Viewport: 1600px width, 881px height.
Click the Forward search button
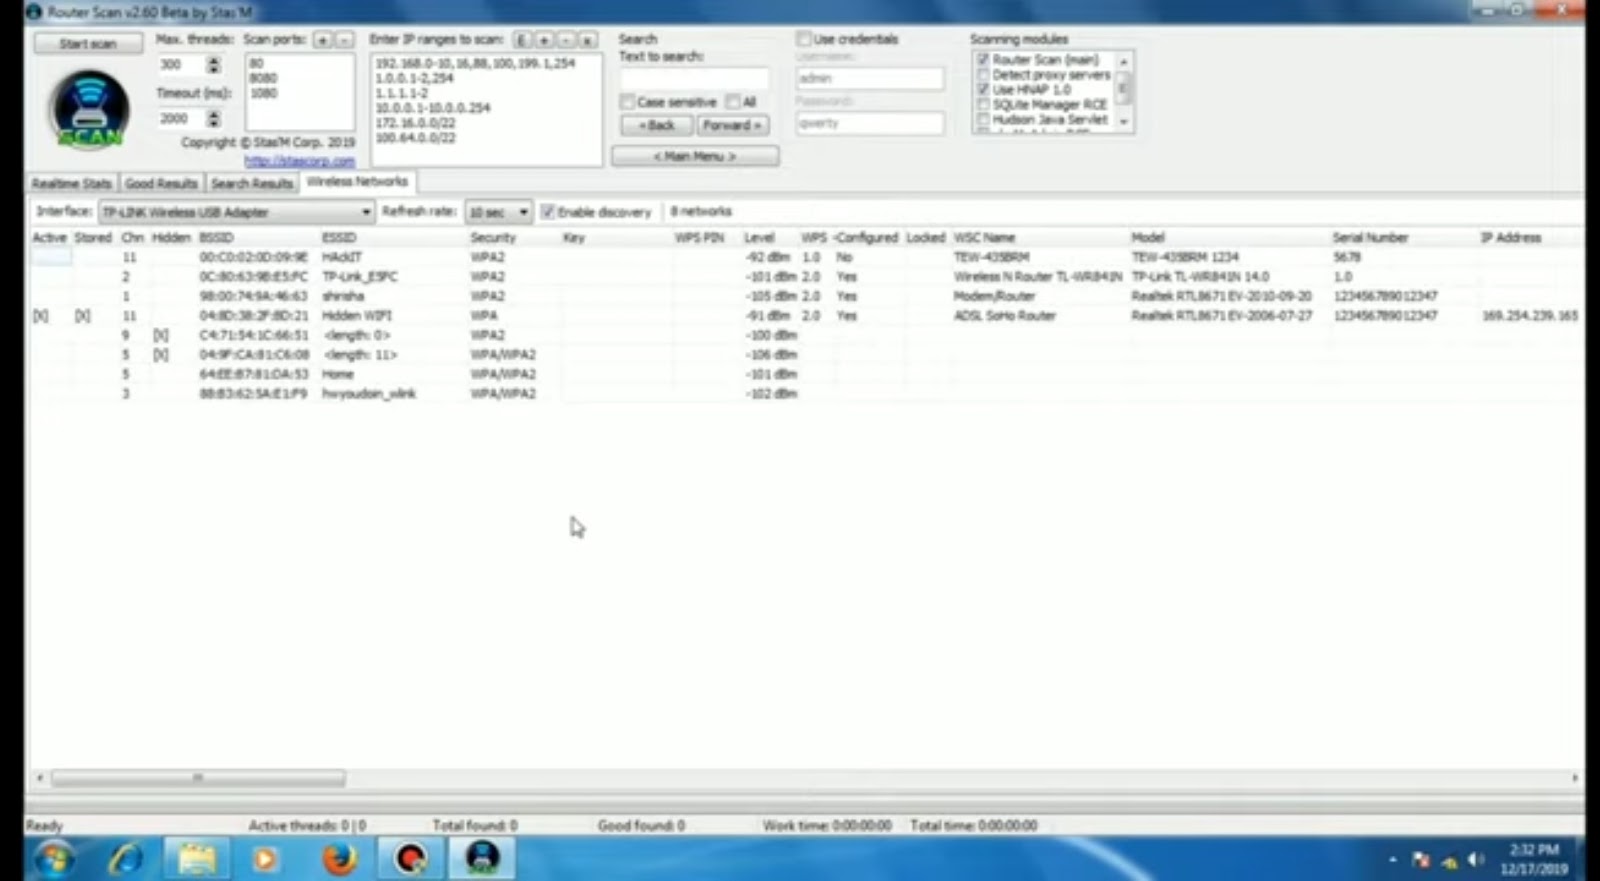(732, 126)
